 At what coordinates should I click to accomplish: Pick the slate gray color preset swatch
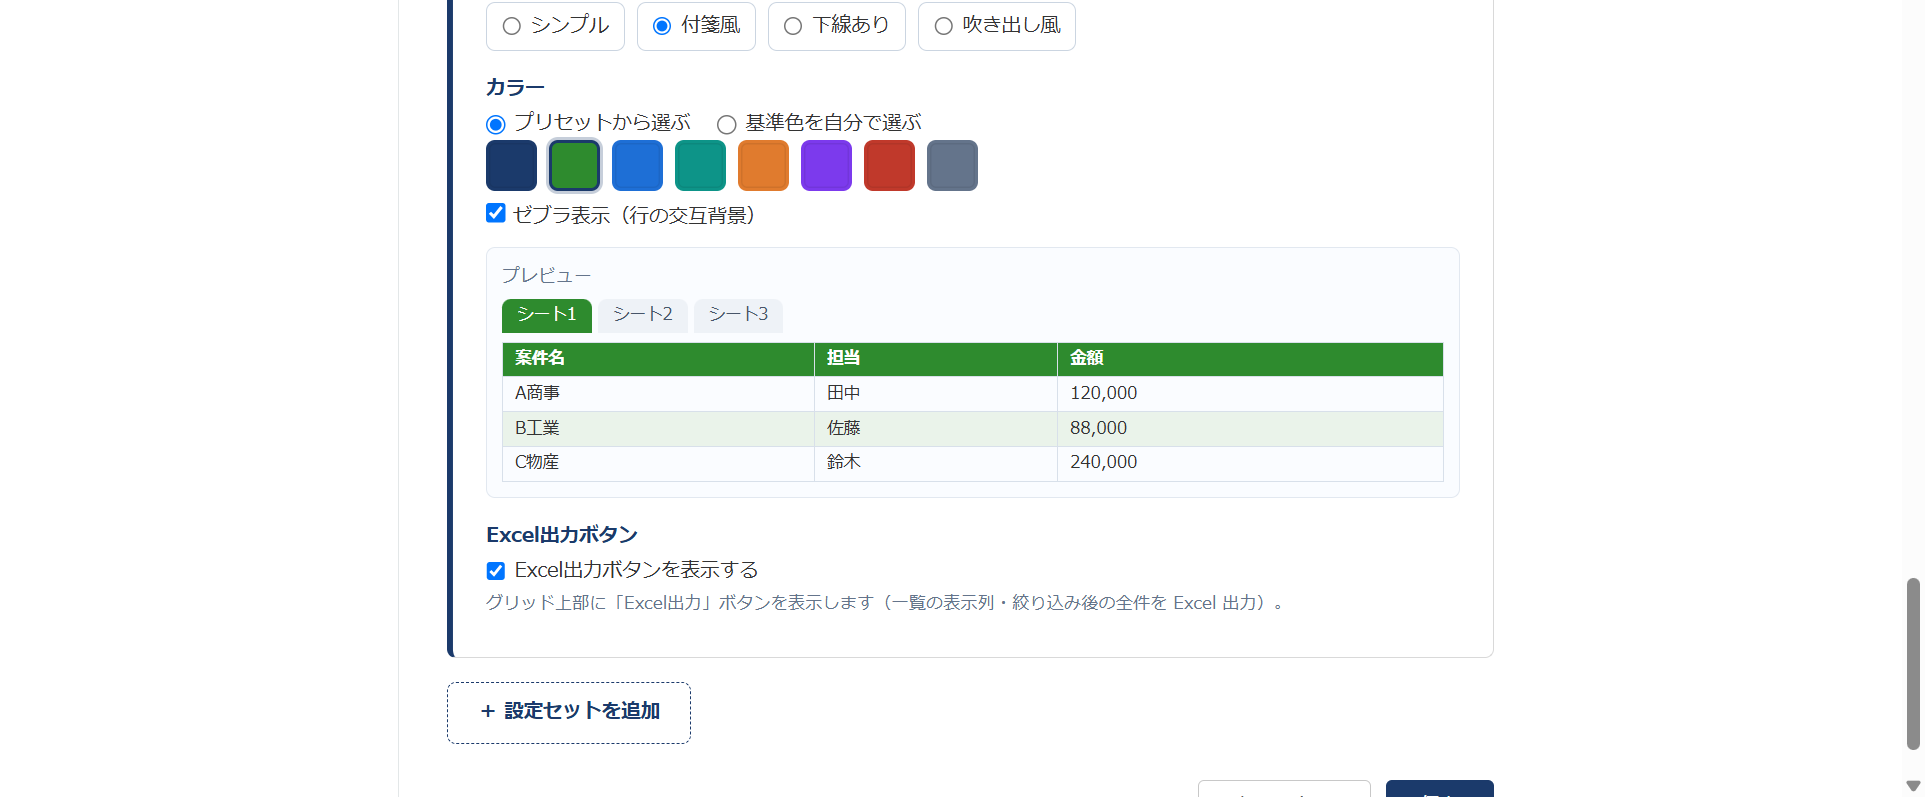point(952,165)
